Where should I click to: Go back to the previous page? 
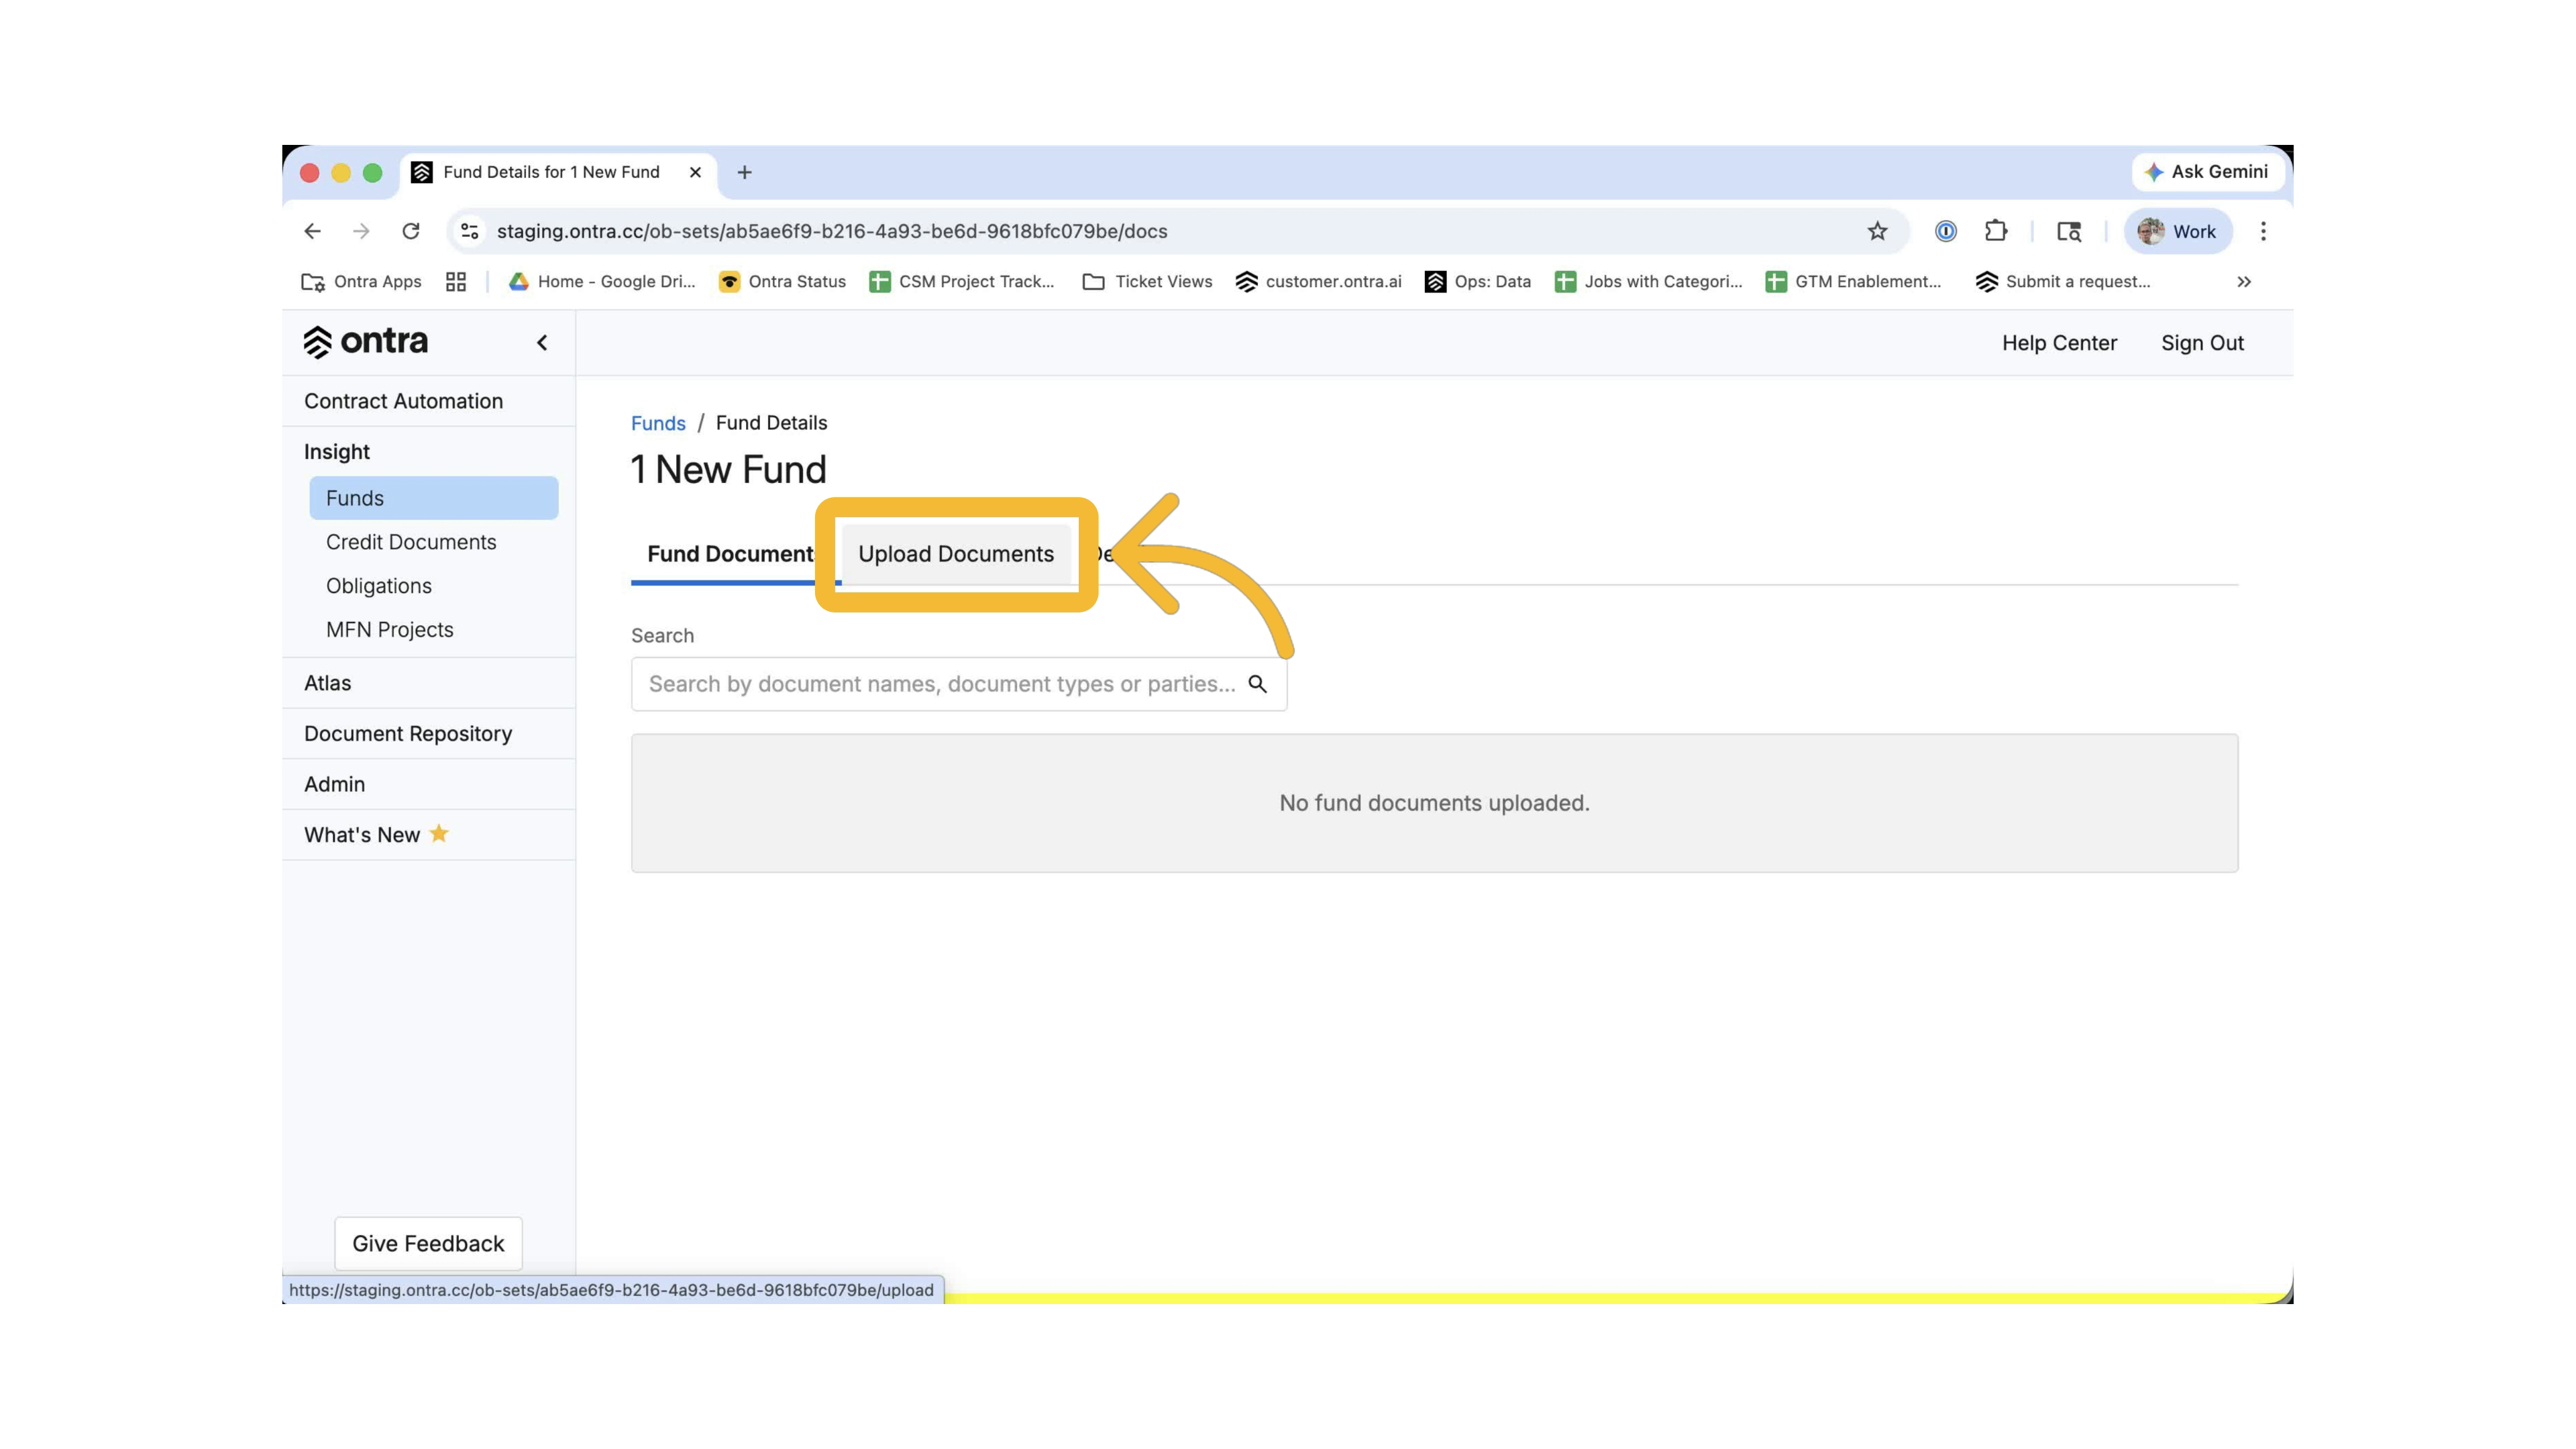click(x=313, y=231)
